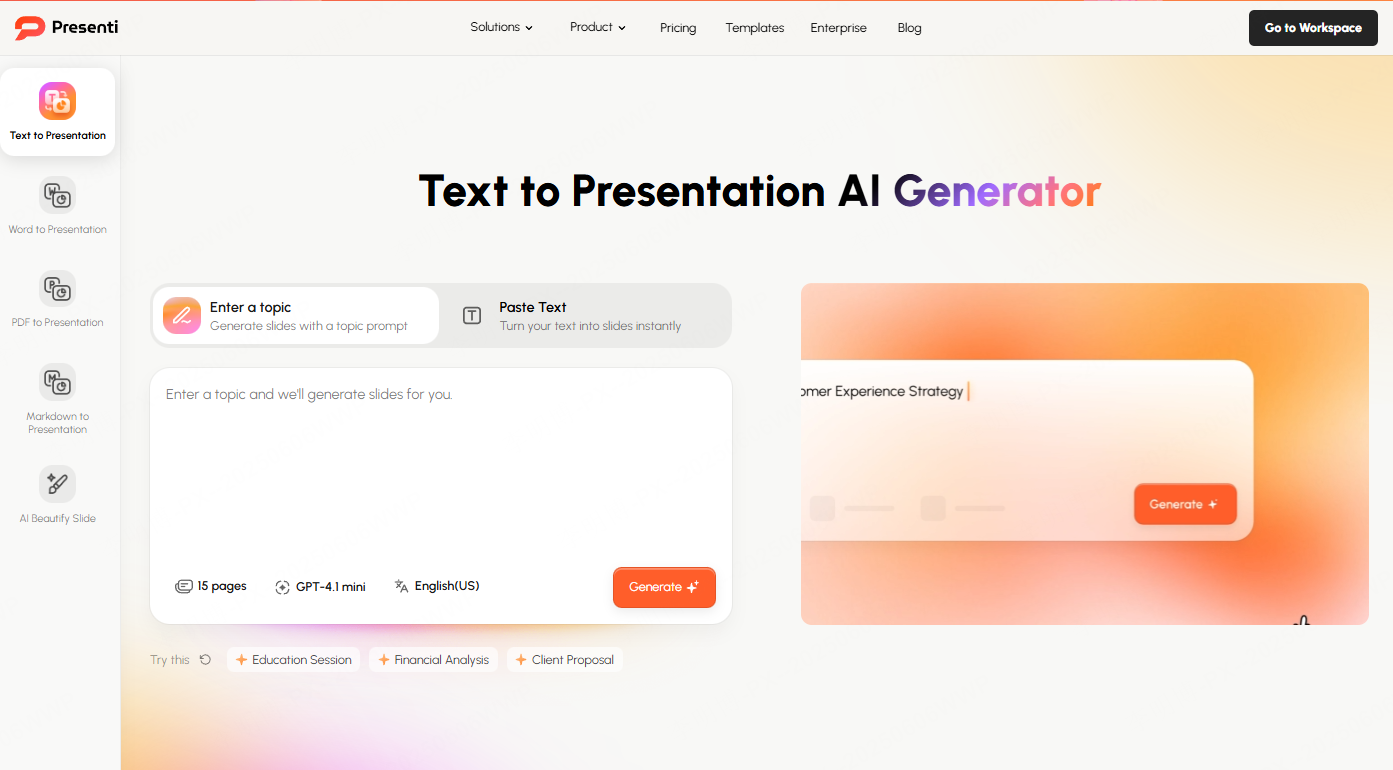
Task: Open the Pricing page
Action: [x=677, y=27]
